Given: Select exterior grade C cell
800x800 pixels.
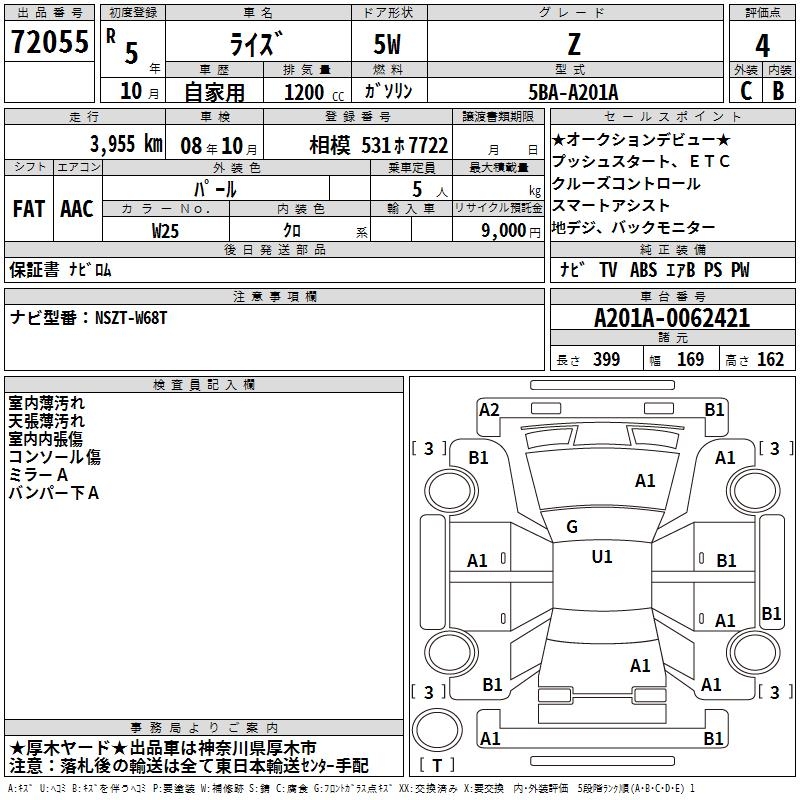Looking at the screenshot, I should coord(746,91).
